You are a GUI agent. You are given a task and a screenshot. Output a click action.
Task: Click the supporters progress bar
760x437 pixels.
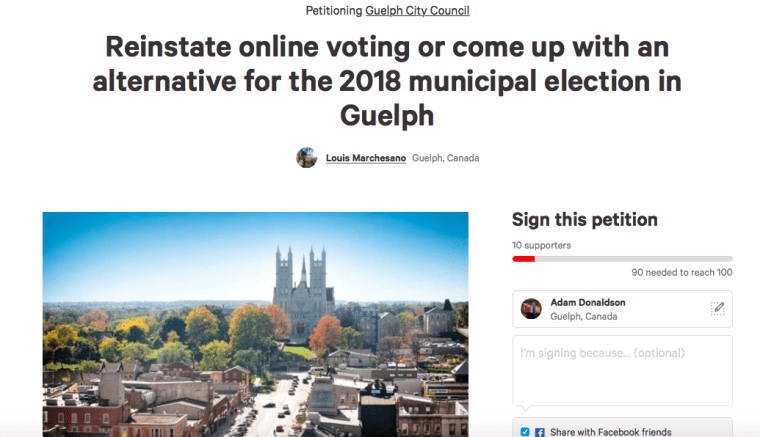pos(622,258)
